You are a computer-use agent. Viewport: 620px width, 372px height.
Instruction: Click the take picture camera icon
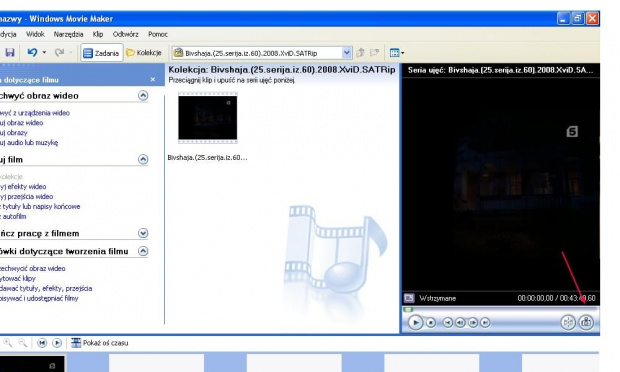(586, 323)
